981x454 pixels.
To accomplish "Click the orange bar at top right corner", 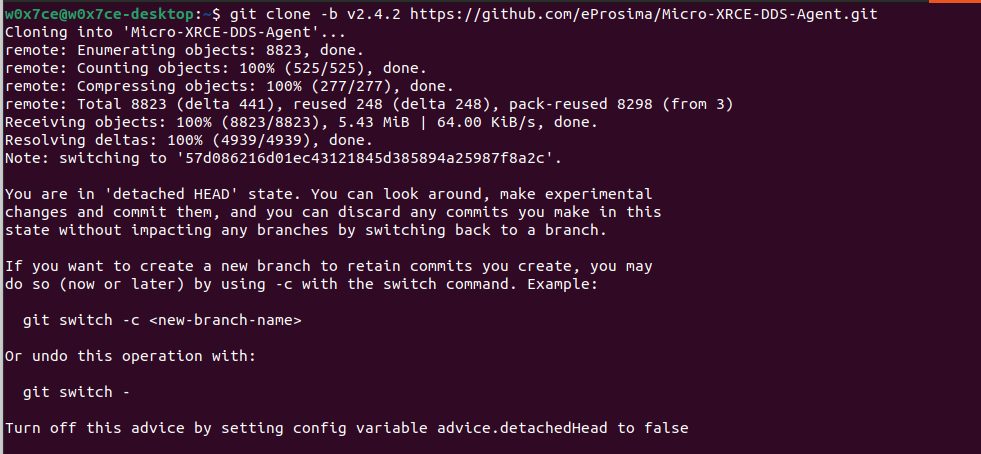I will 955,1.
